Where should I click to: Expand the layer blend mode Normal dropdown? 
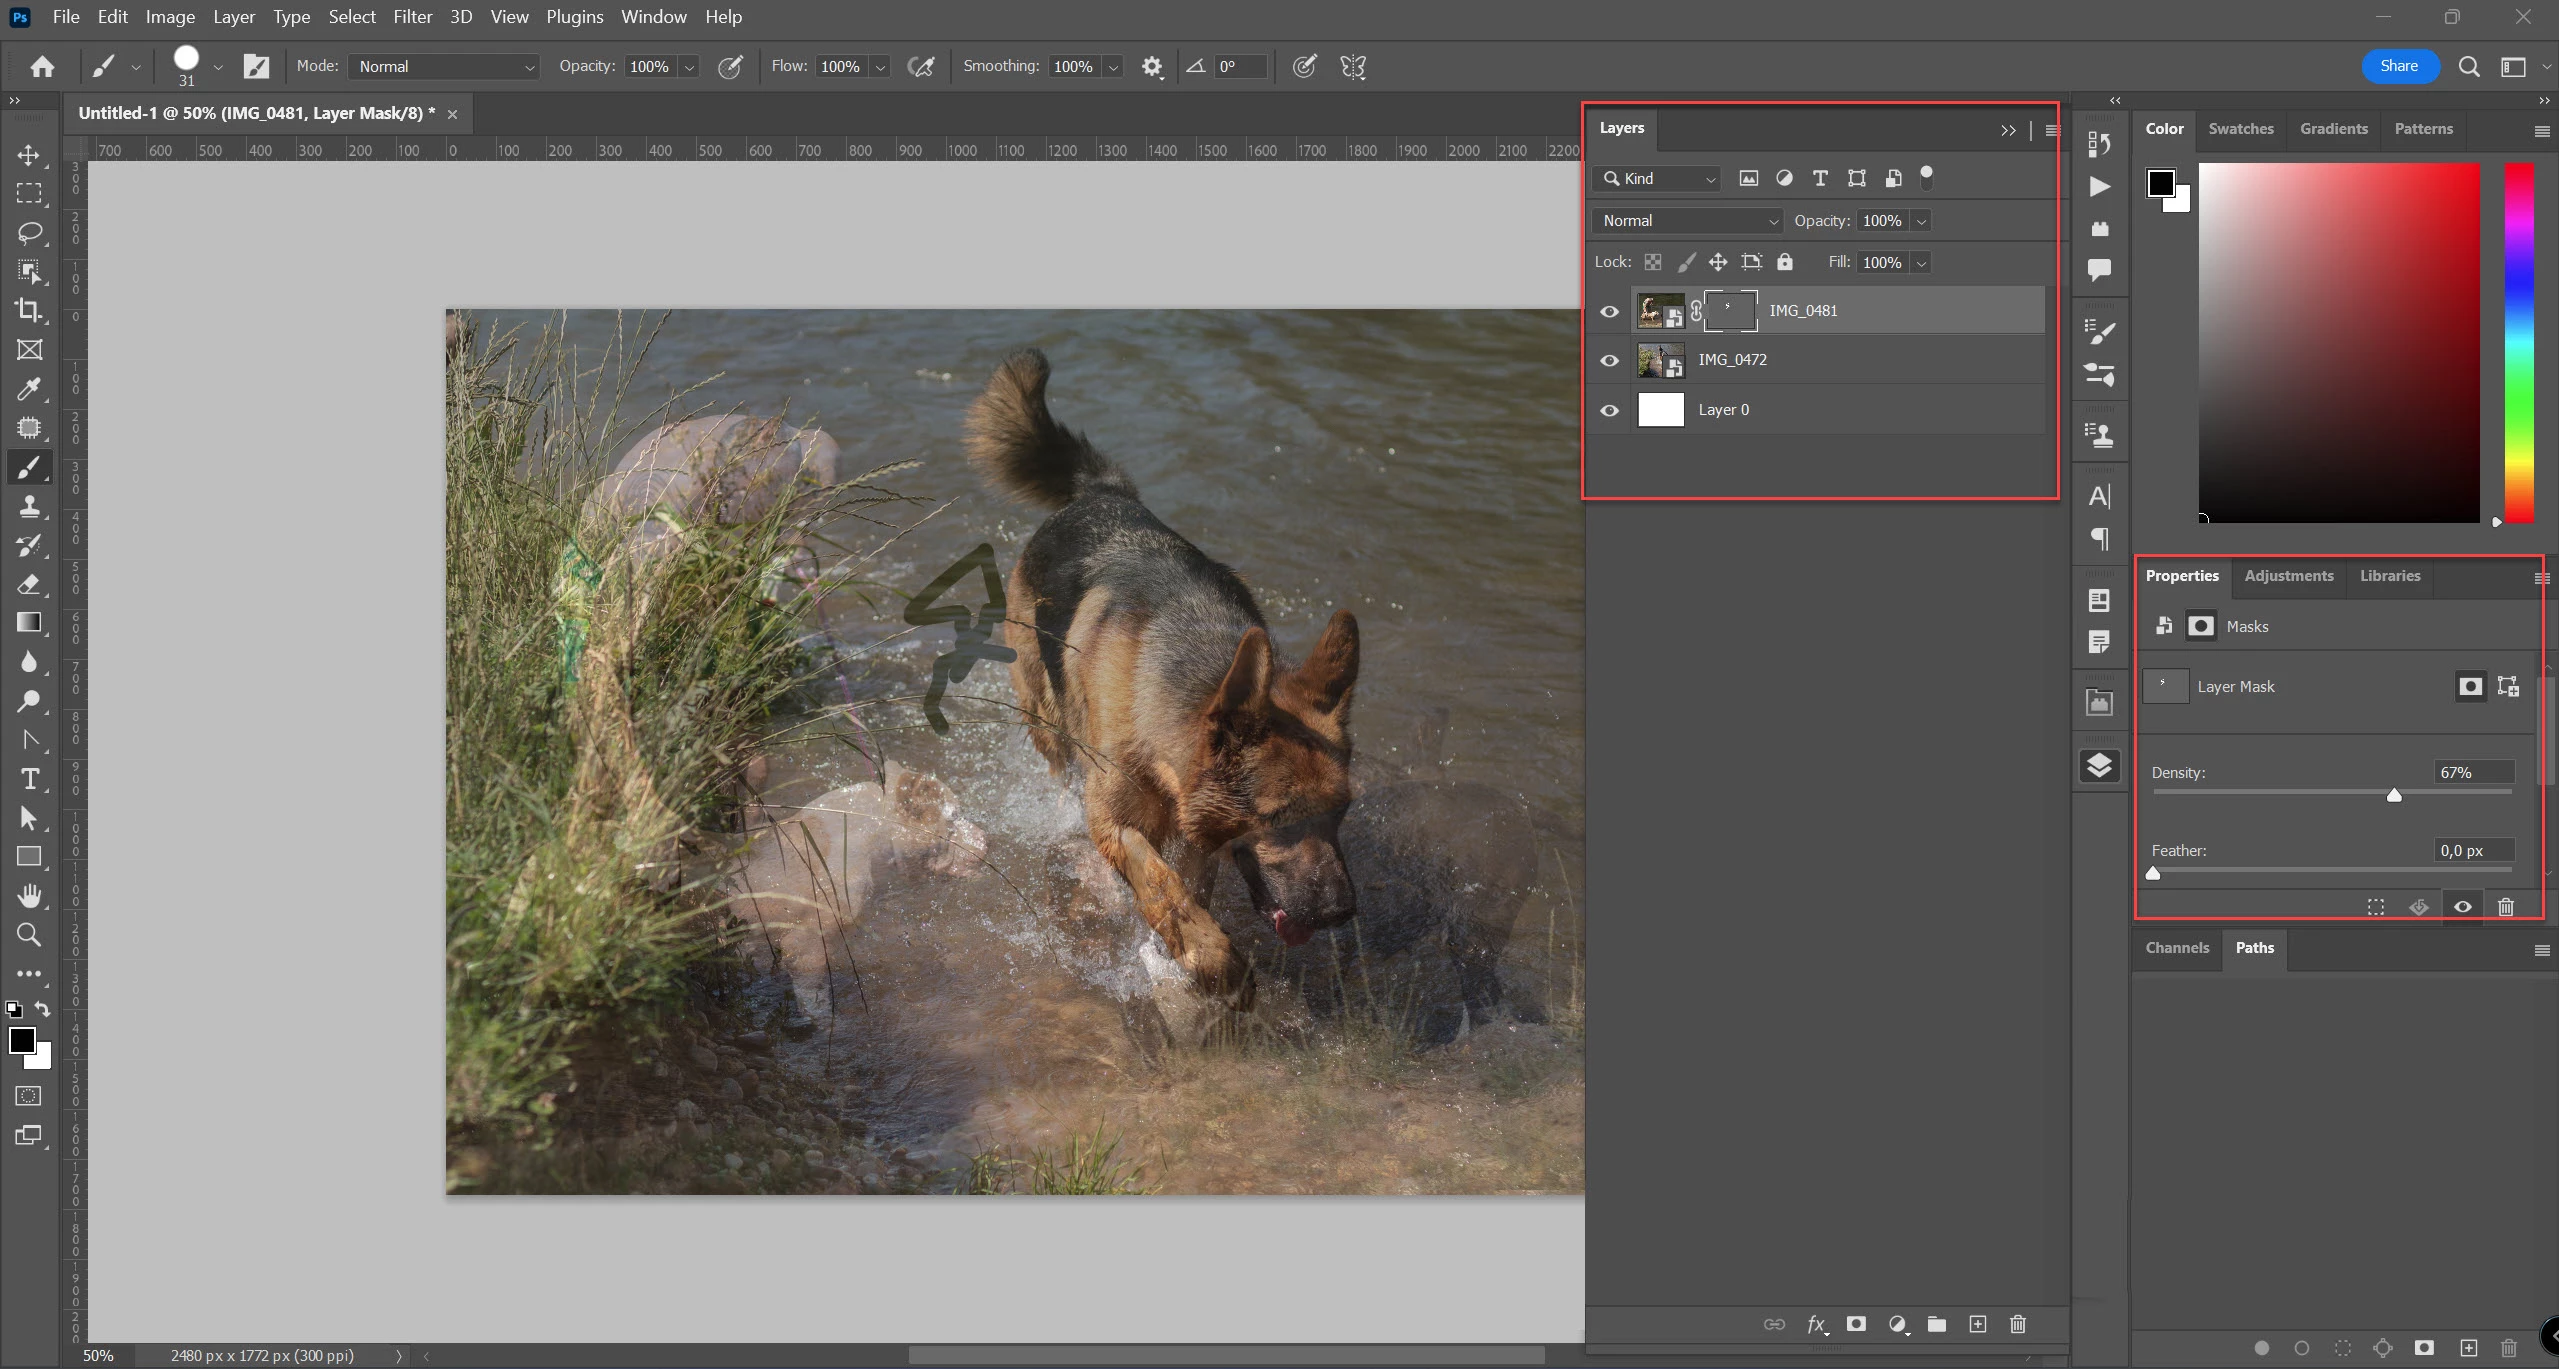coord(1688,221)
